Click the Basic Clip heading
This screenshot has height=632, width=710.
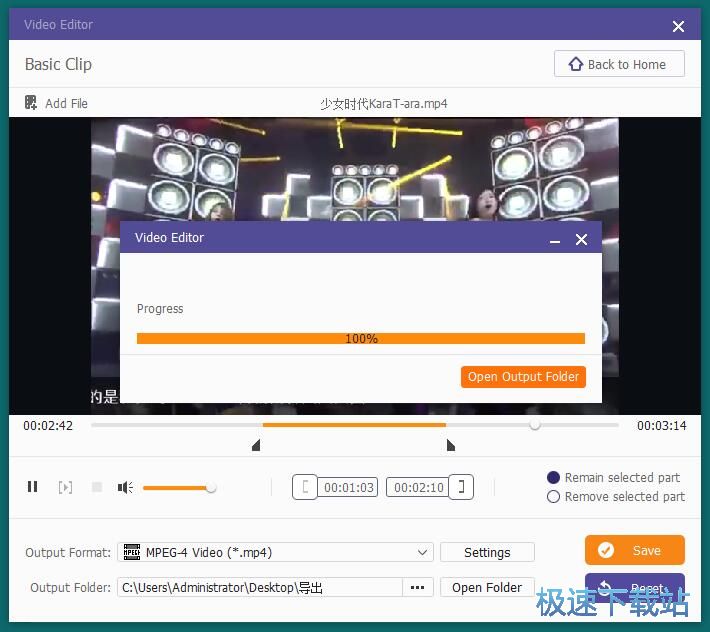[x=58, y=64]
